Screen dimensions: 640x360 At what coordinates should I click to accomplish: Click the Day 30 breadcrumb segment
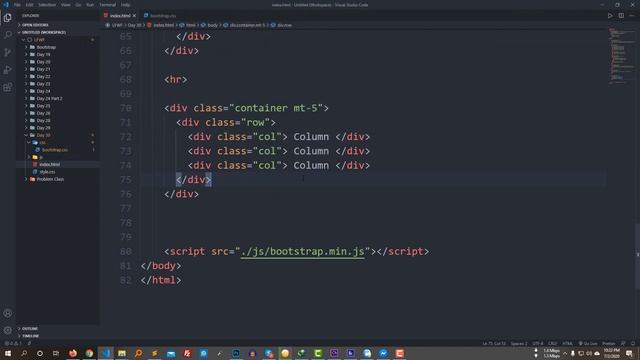(135, 25)
